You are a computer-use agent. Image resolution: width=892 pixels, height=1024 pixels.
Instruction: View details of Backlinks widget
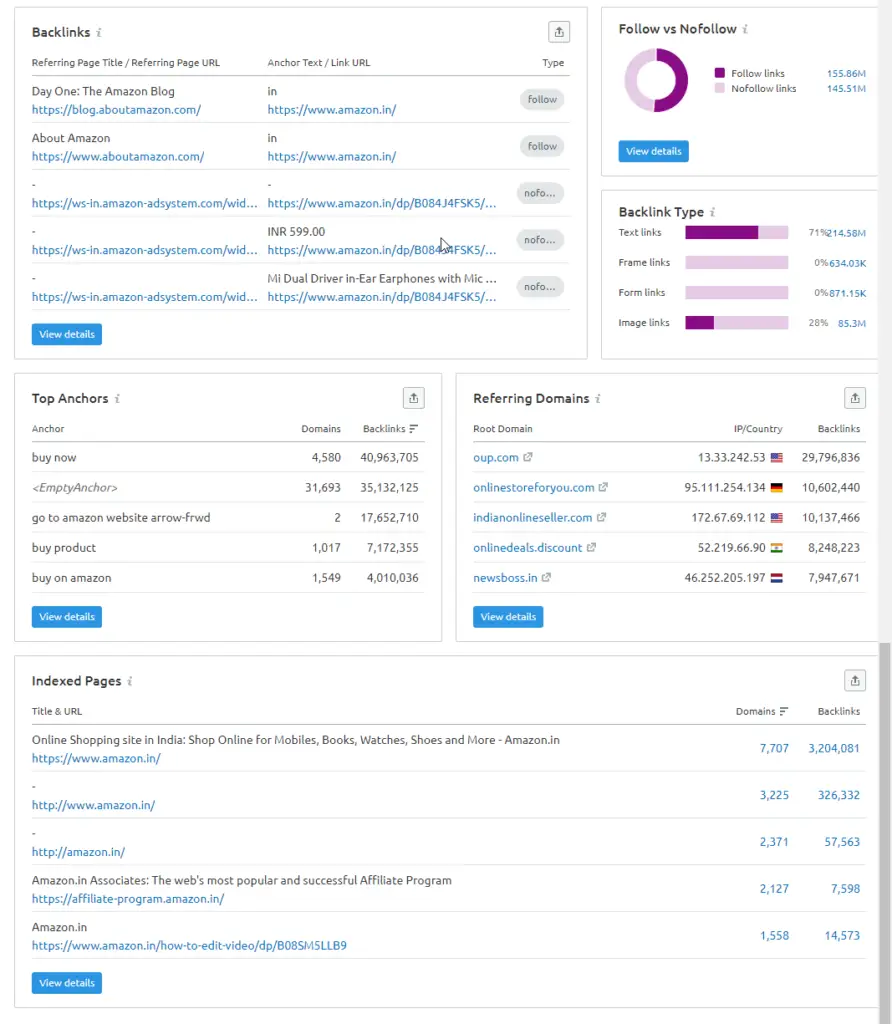point(67,334)
